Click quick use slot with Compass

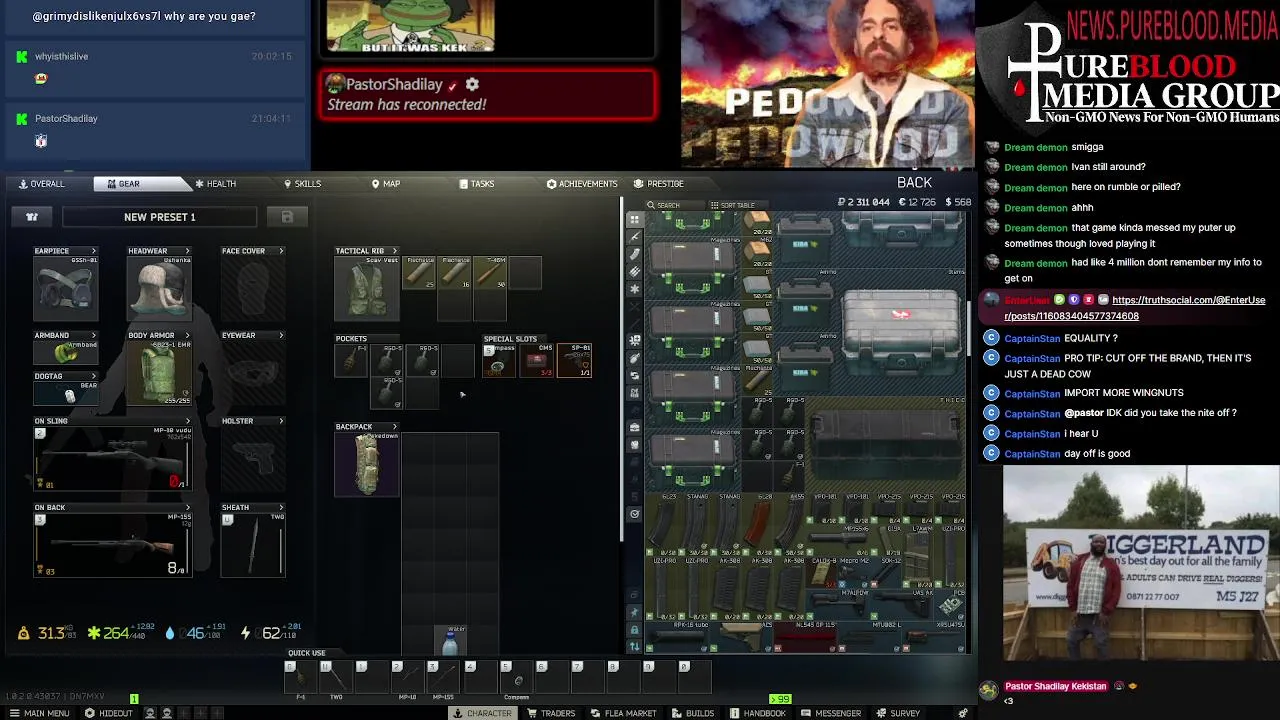point(517,679)
